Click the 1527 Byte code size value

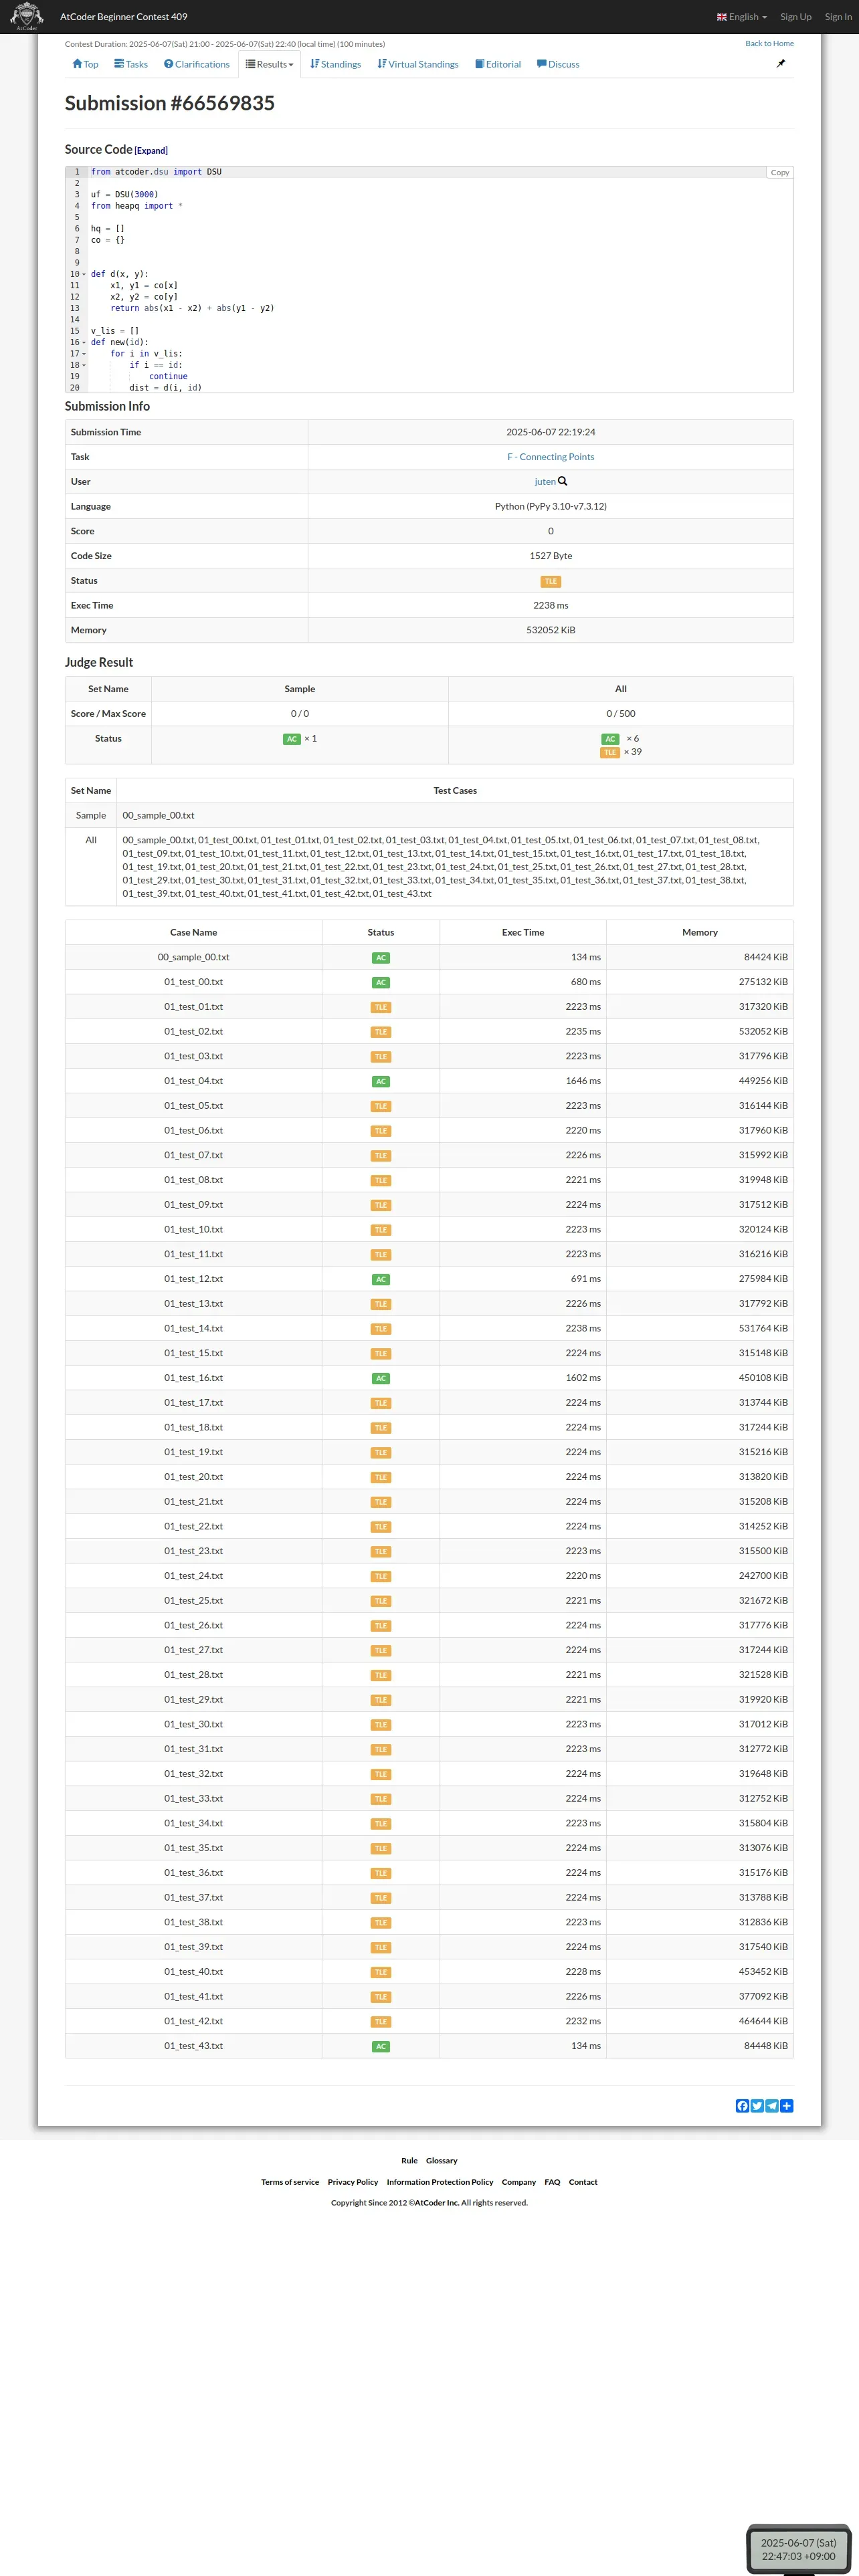(x=550, y=556)
